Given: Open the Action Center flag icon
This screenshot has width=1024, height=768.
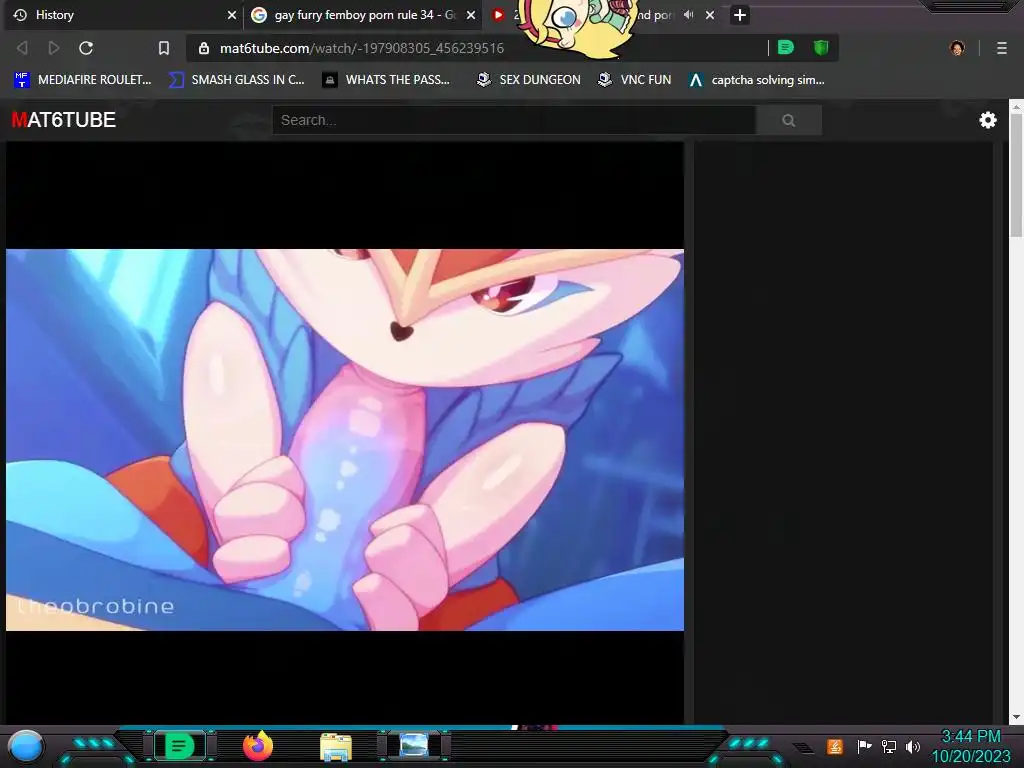Looking at the screenshot, I should click(864, 746).
